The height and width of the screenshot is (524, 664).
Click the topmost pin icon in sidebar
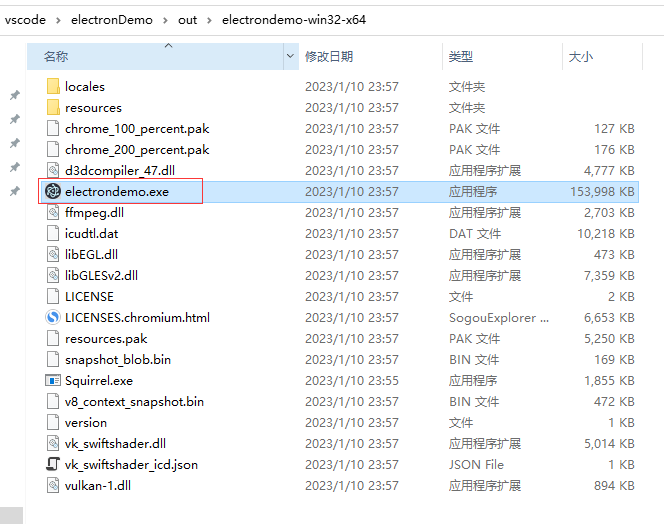(x=14, y=96)
